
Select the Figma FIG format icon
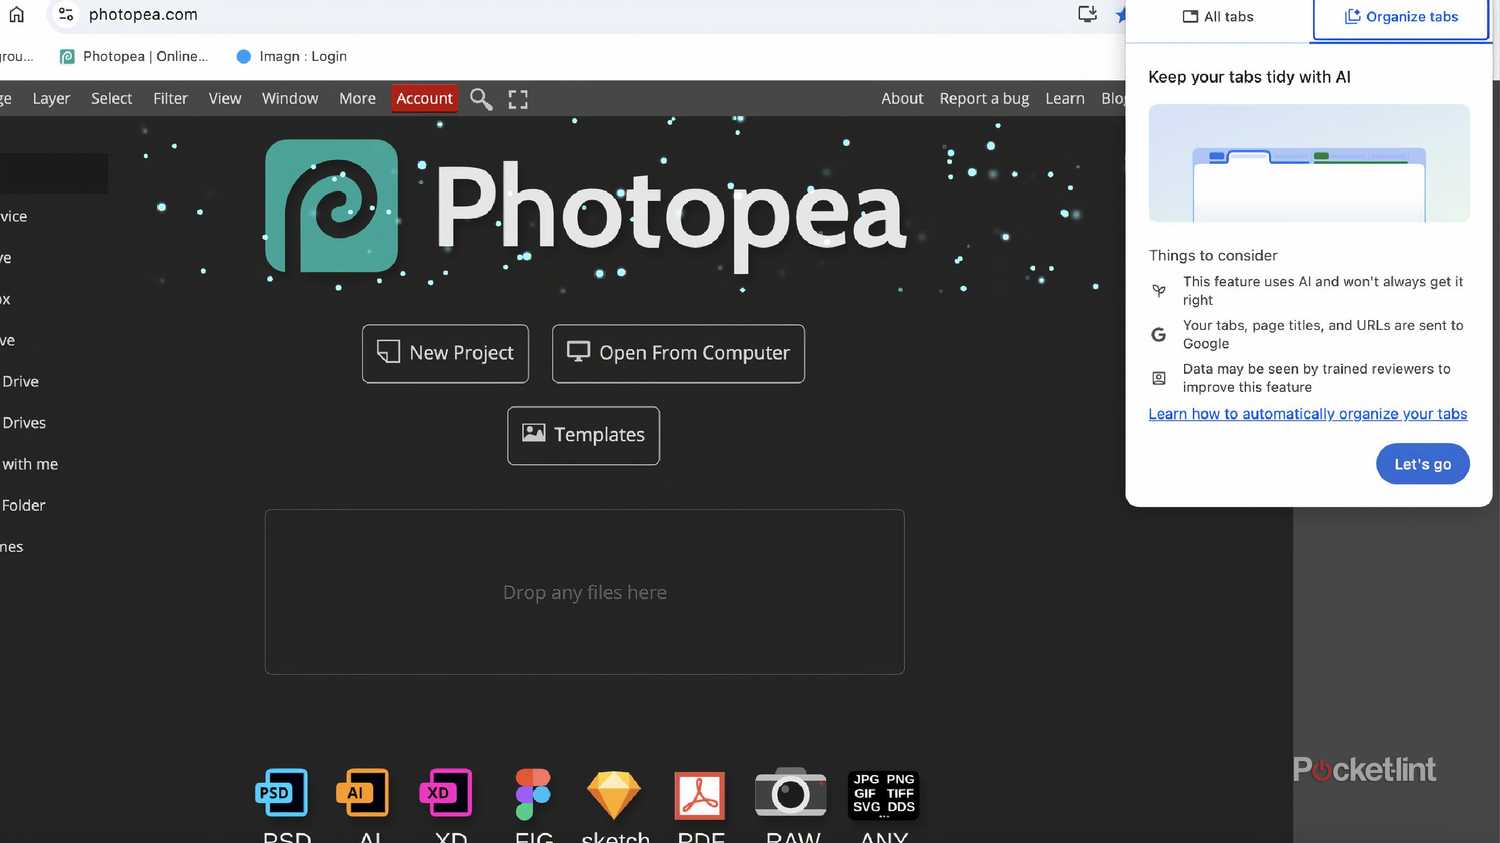tap(533, 794)
